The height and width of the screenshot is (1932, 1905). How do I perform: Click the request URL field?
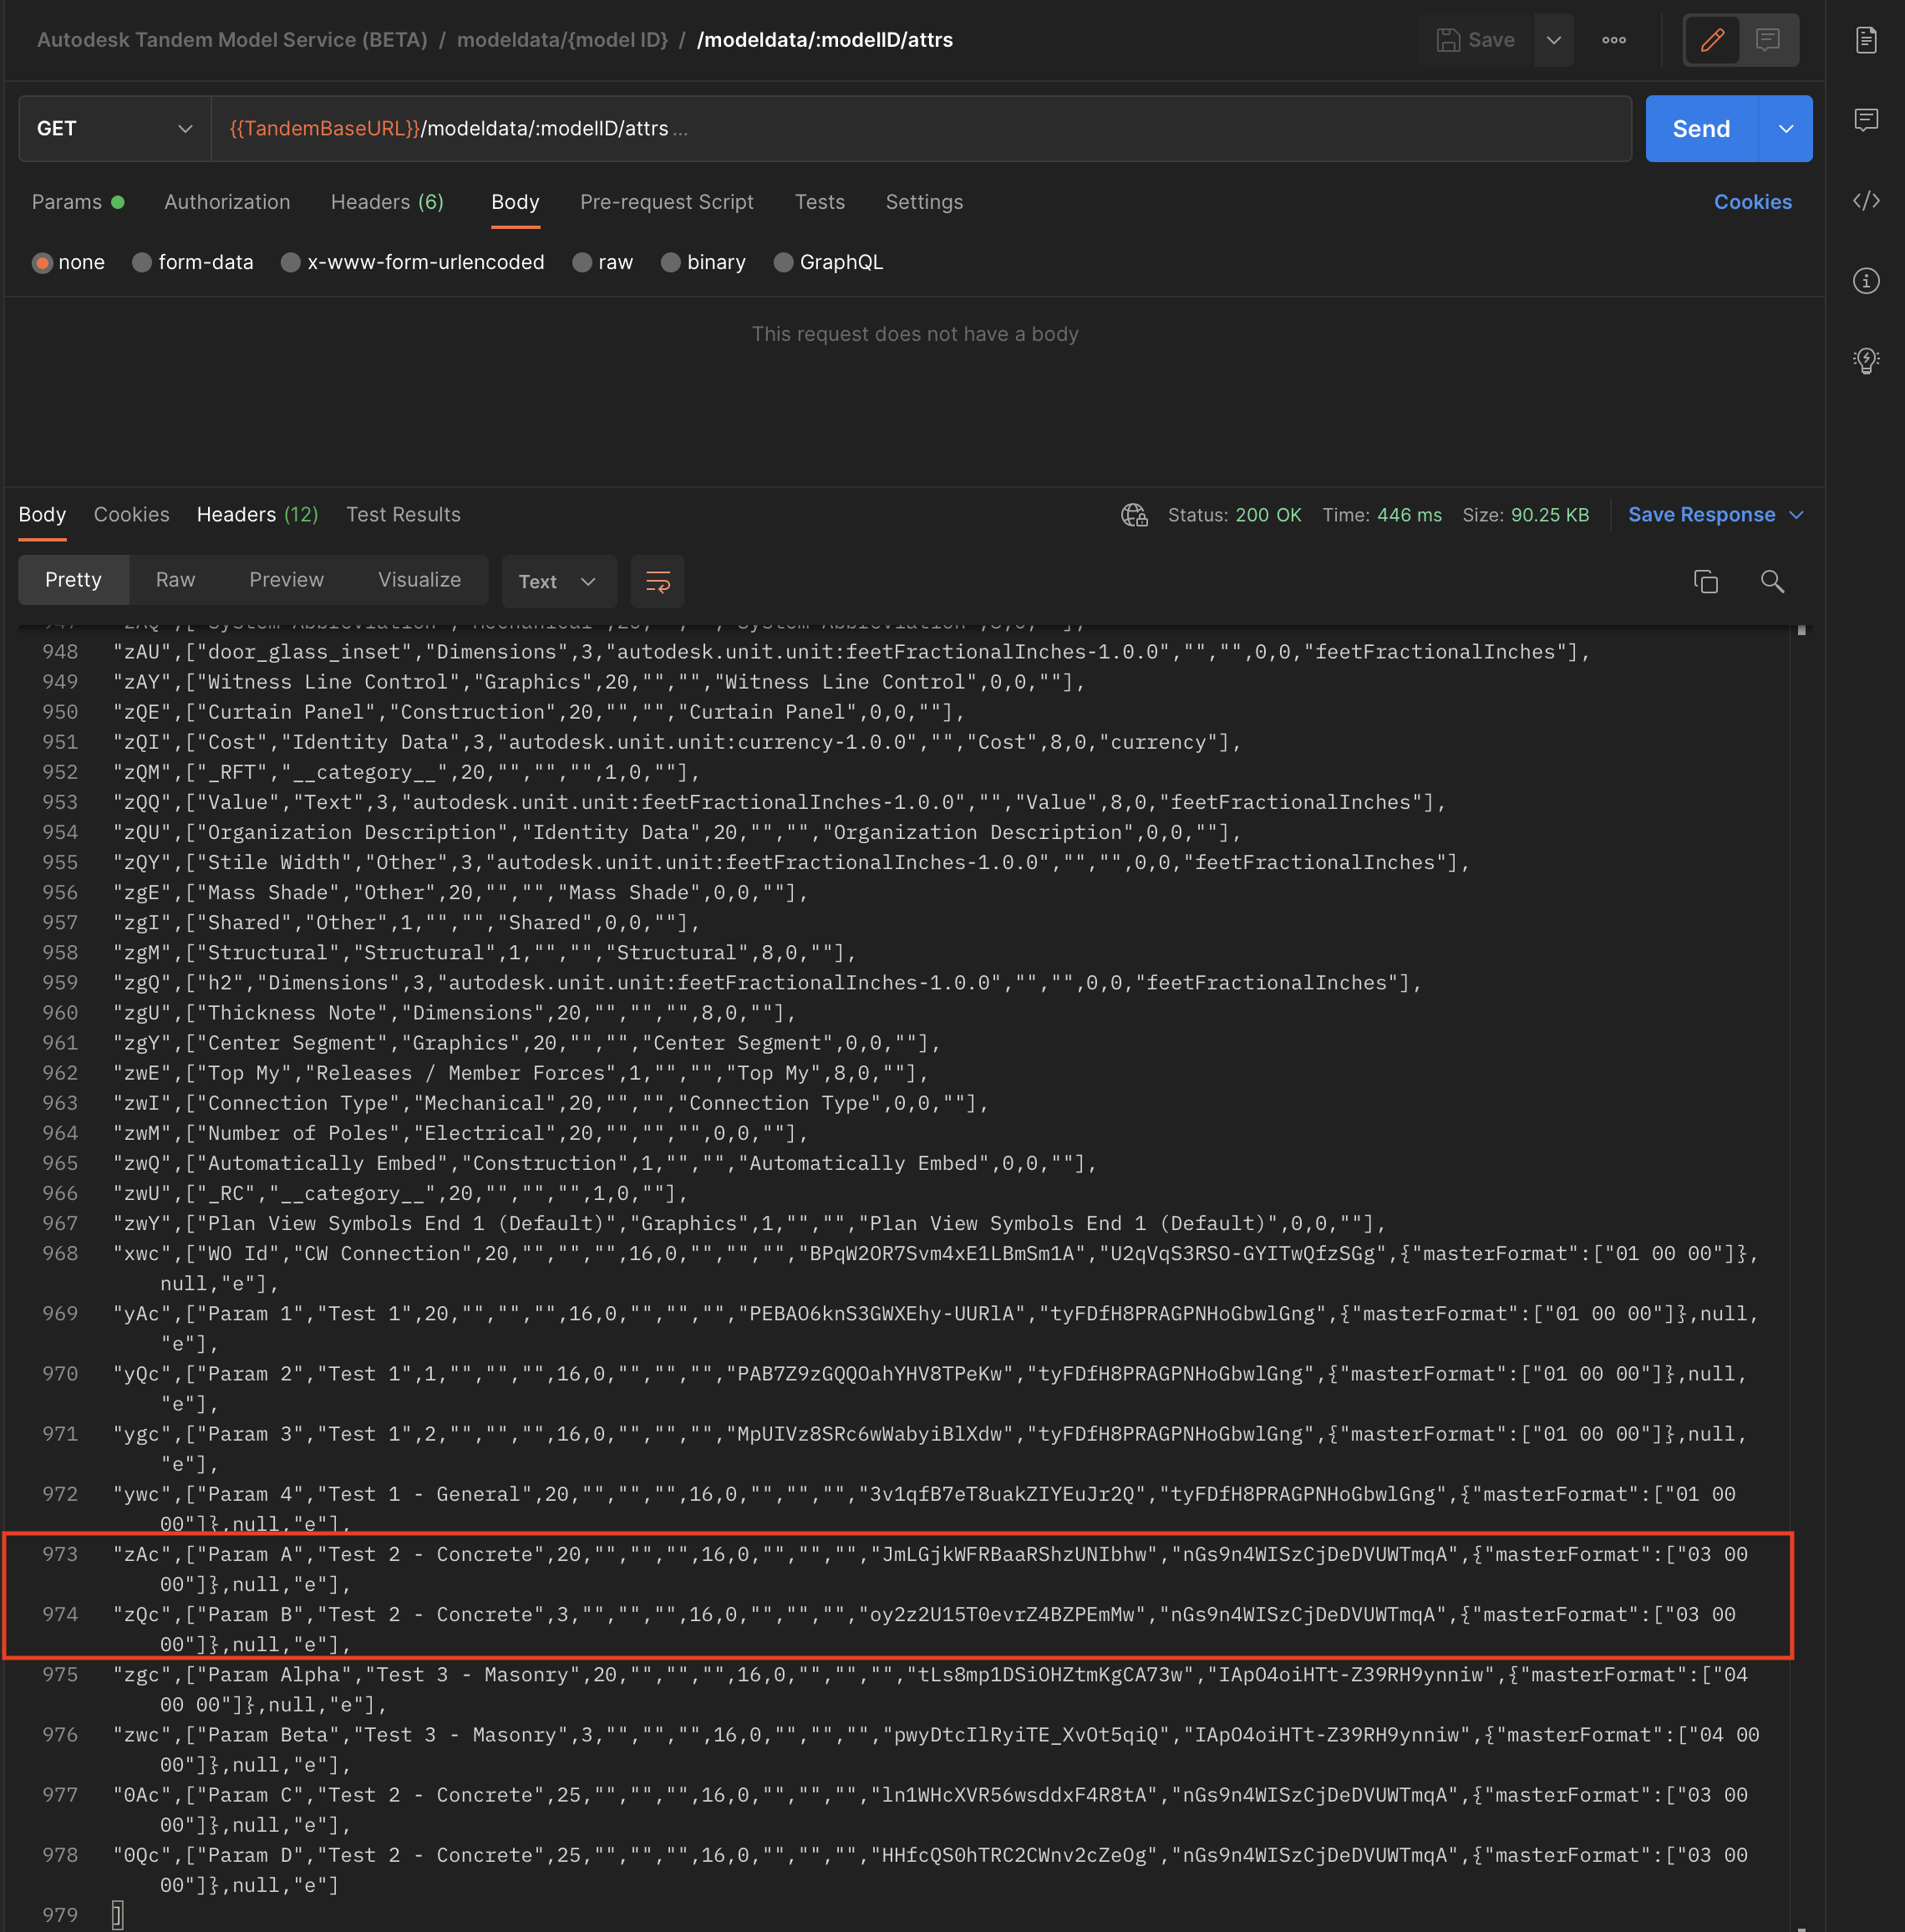[x=921, y=128]
